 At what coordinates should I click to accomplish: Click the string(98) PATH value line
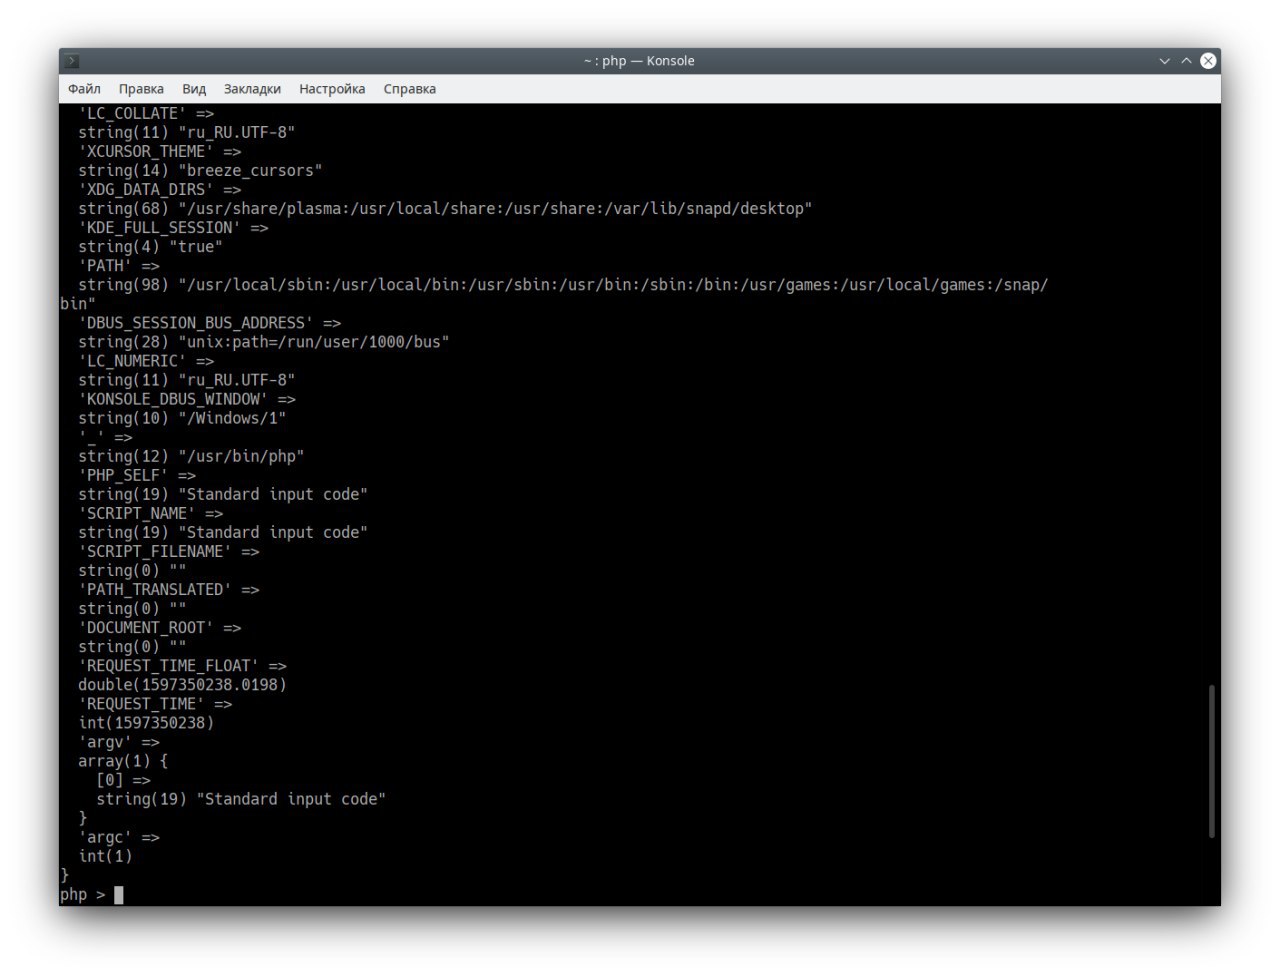(x=563, y=285)
